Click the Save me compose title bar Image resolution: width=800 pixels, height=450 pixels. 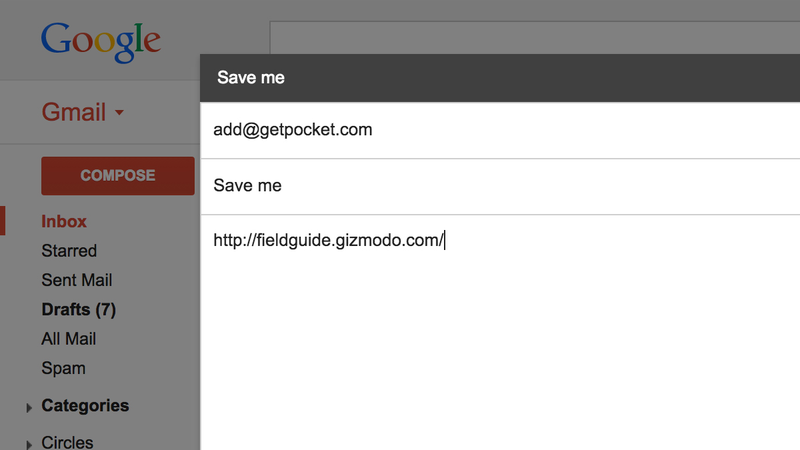(x=500, y=78)
